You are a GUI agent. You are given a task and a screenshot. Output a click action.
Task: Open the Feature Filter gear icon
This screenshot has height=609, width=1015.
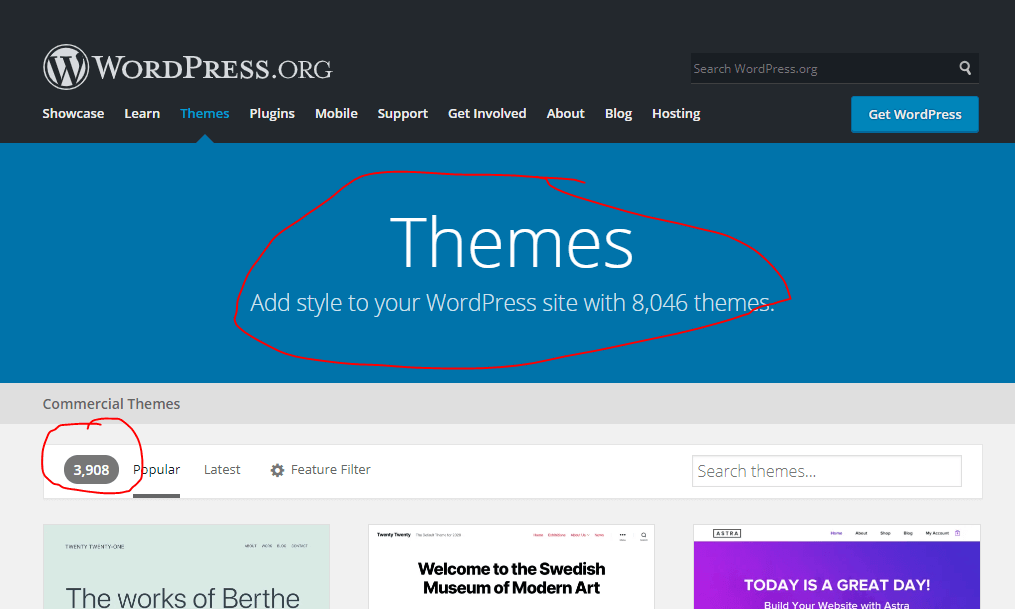pos(277,469)
